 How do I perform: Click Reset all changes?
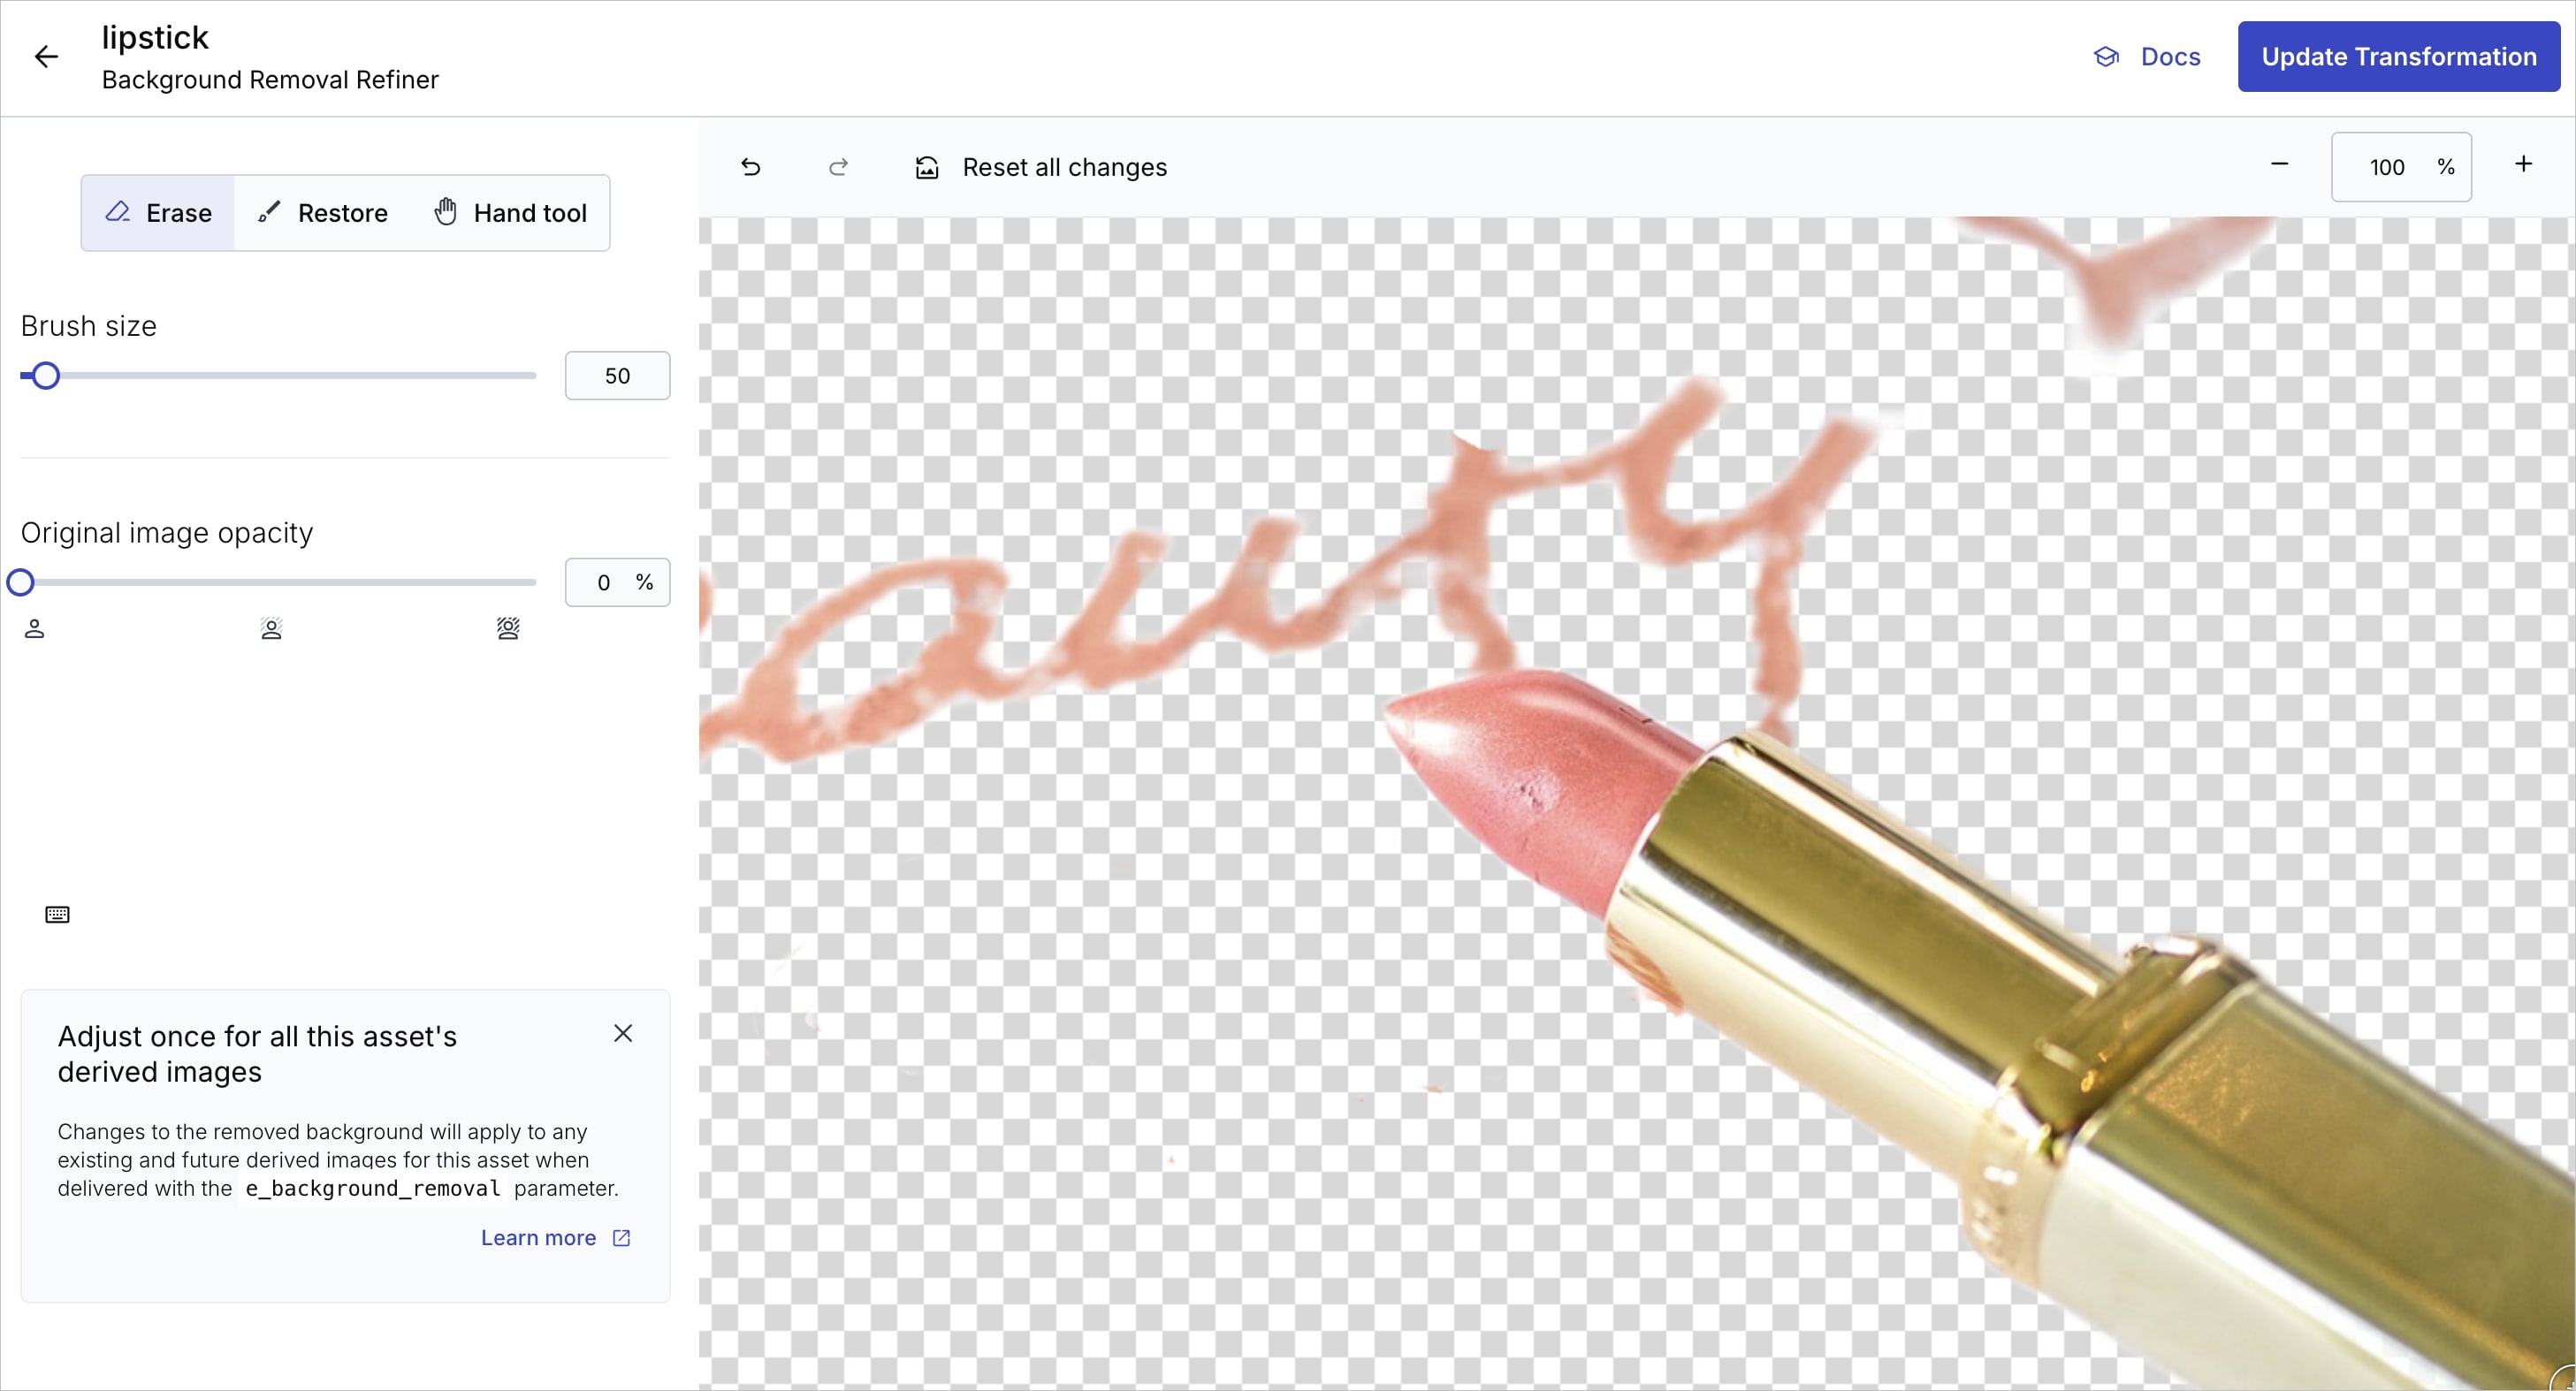(x=1041, y=167)
